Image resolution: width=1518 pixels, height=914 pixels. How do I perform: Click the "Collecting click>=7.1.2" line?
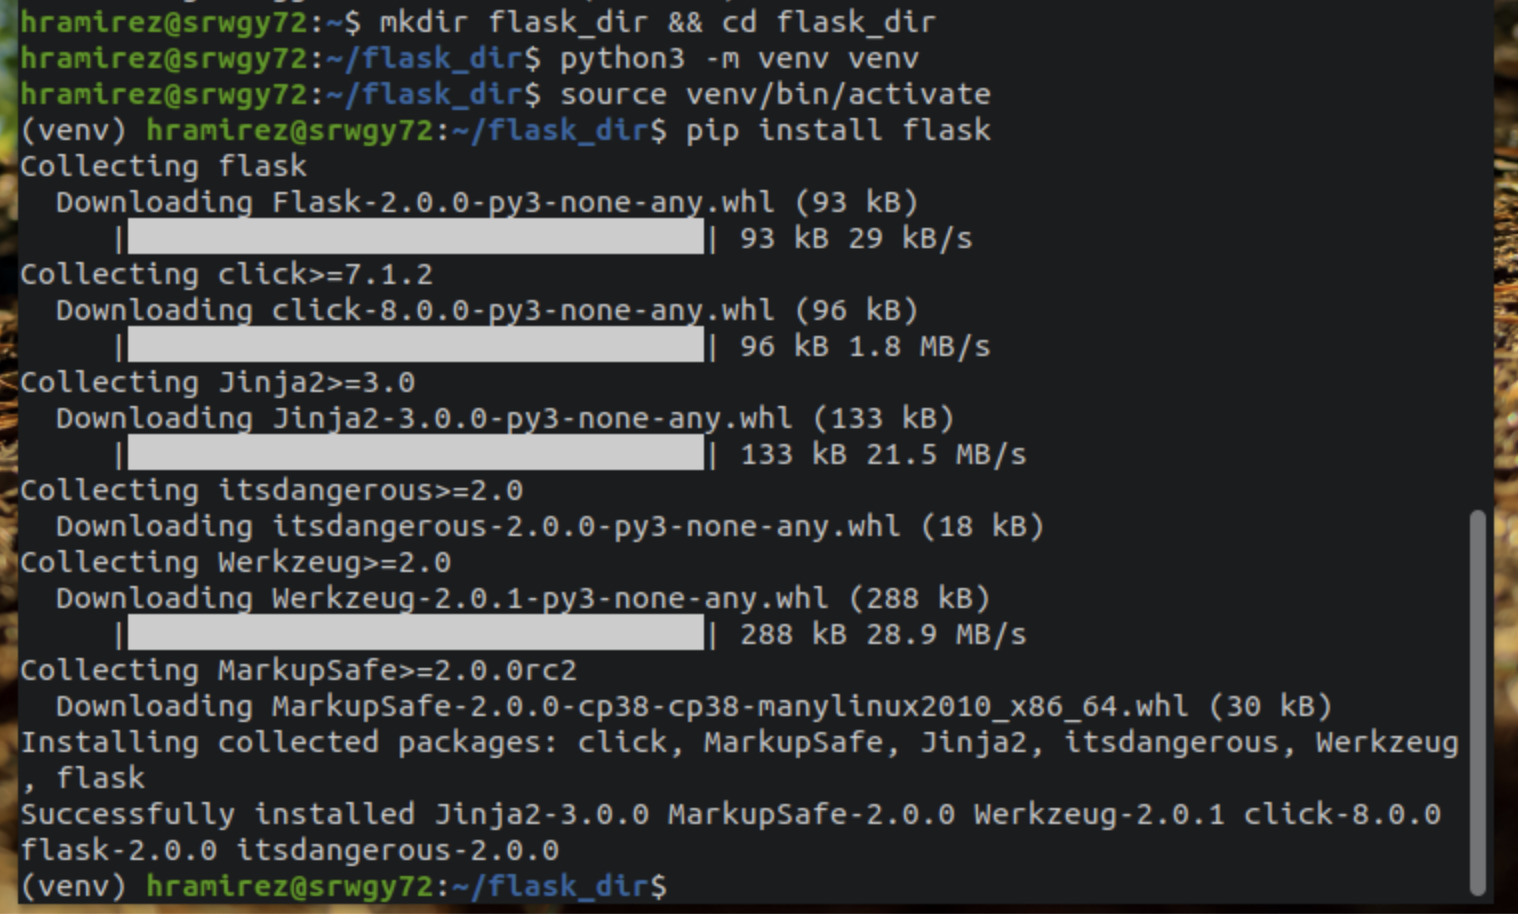226,274
